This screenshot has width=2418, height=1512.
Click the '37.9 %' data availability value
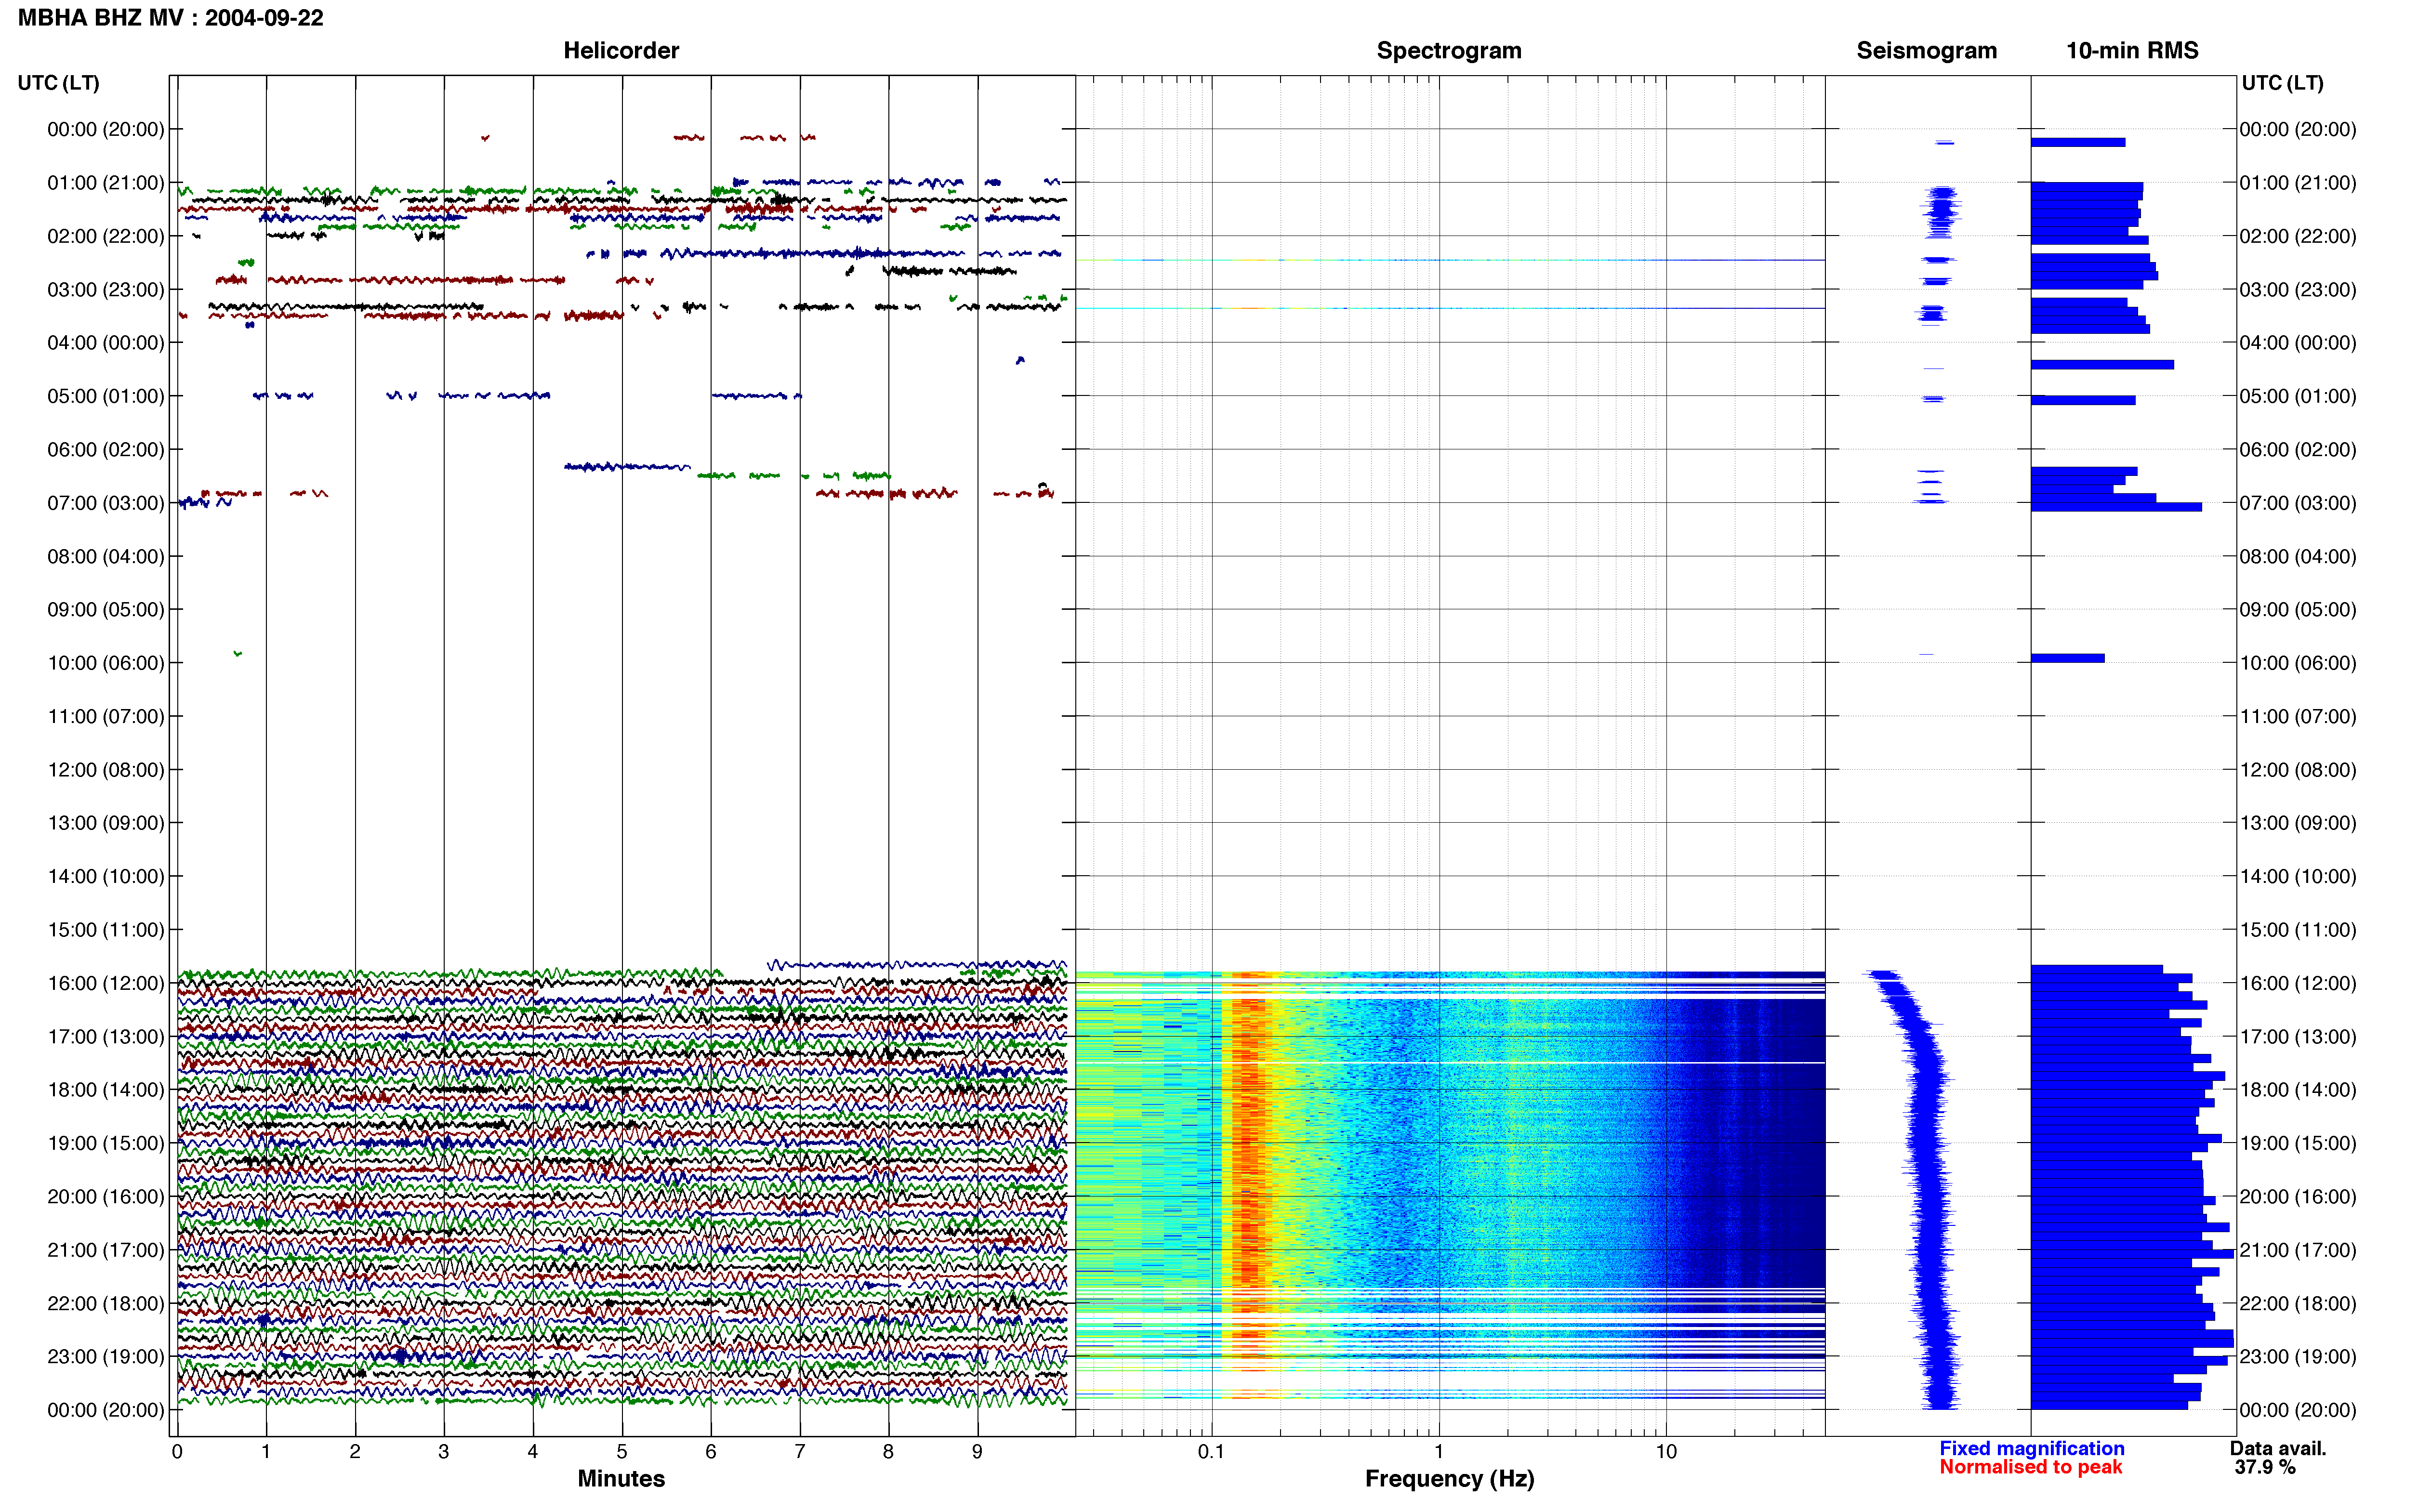[2265, 1467]
